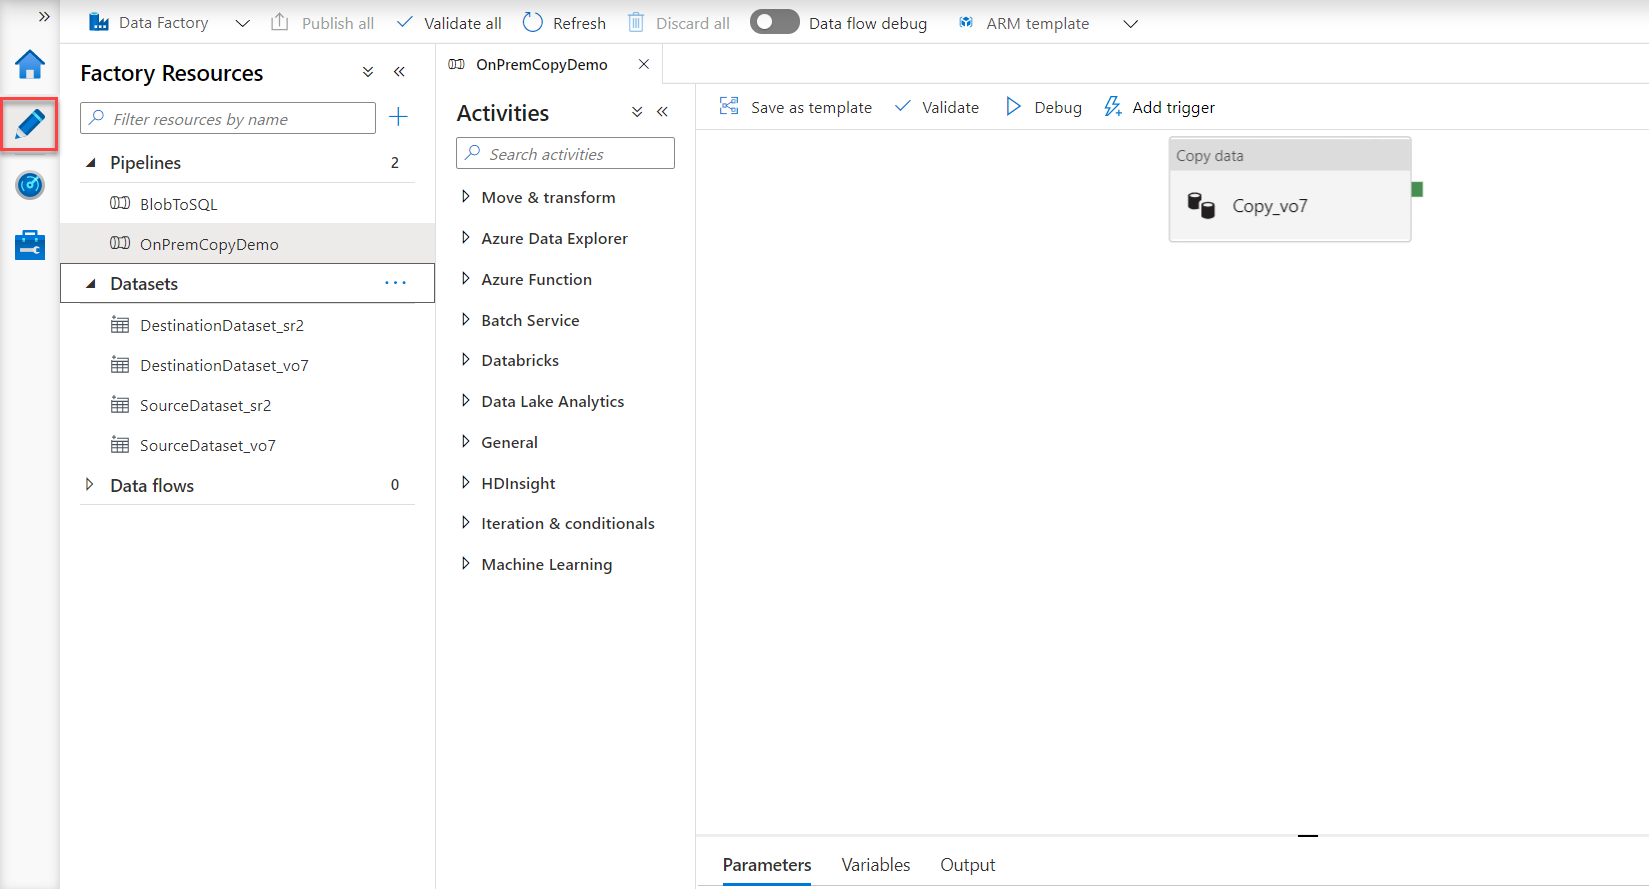Click Validate in the pipeline toolbar
Viewport: 1649px width, 889px height.
point(936,107)
